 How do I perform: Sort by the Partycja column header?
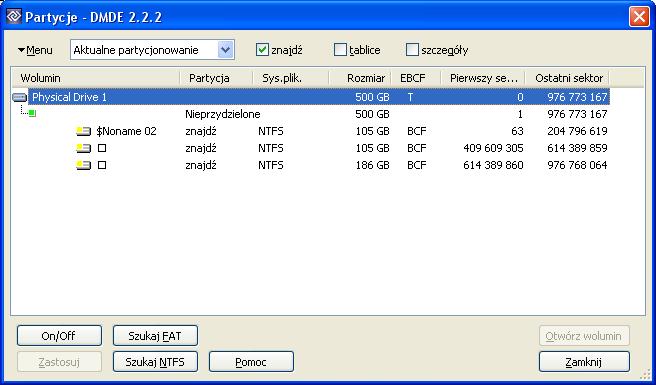coord(216,78)
